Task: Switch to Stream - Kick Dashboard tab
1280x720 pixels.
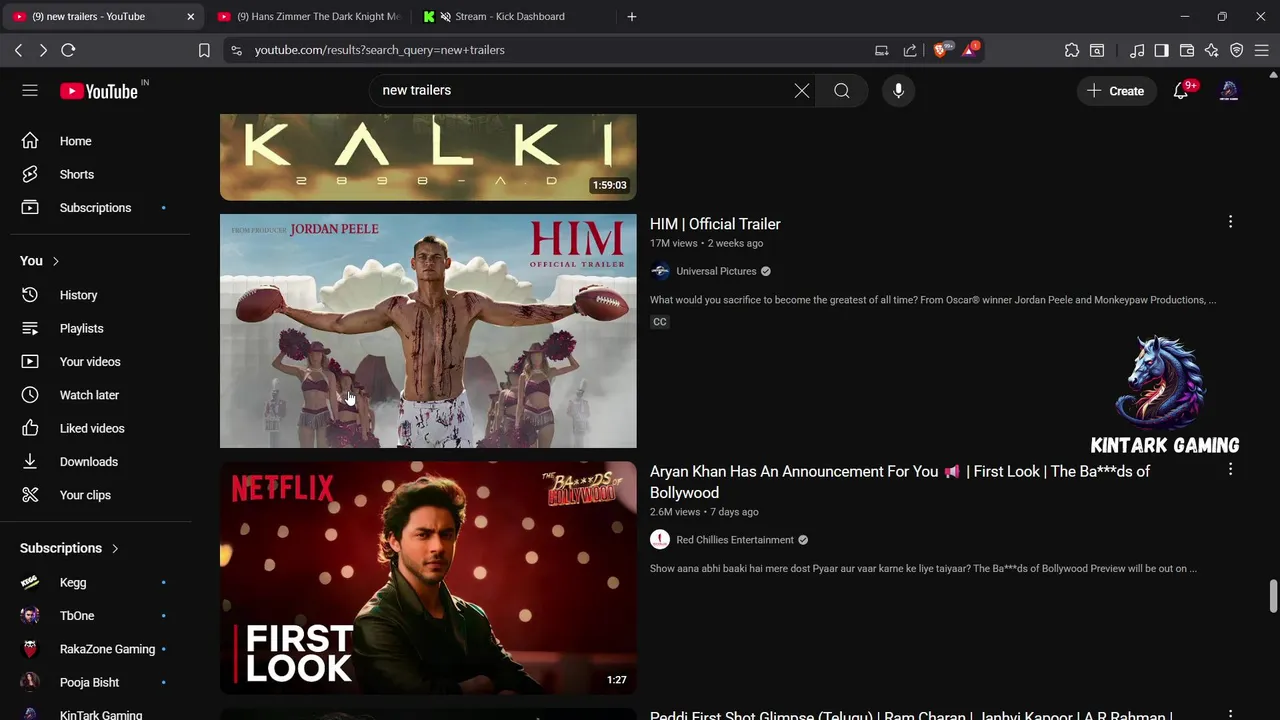Action: tap(510, 16)
